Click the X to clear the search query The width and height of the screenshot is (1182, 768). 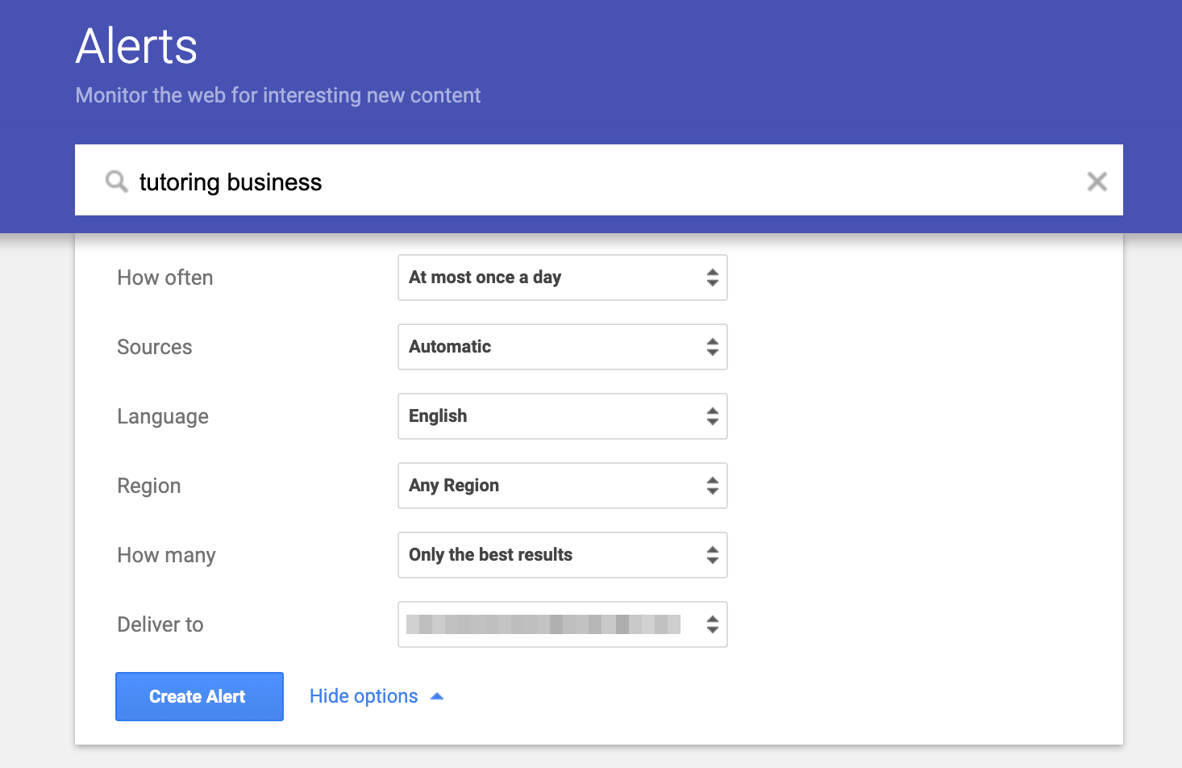tap(1097, 181)
